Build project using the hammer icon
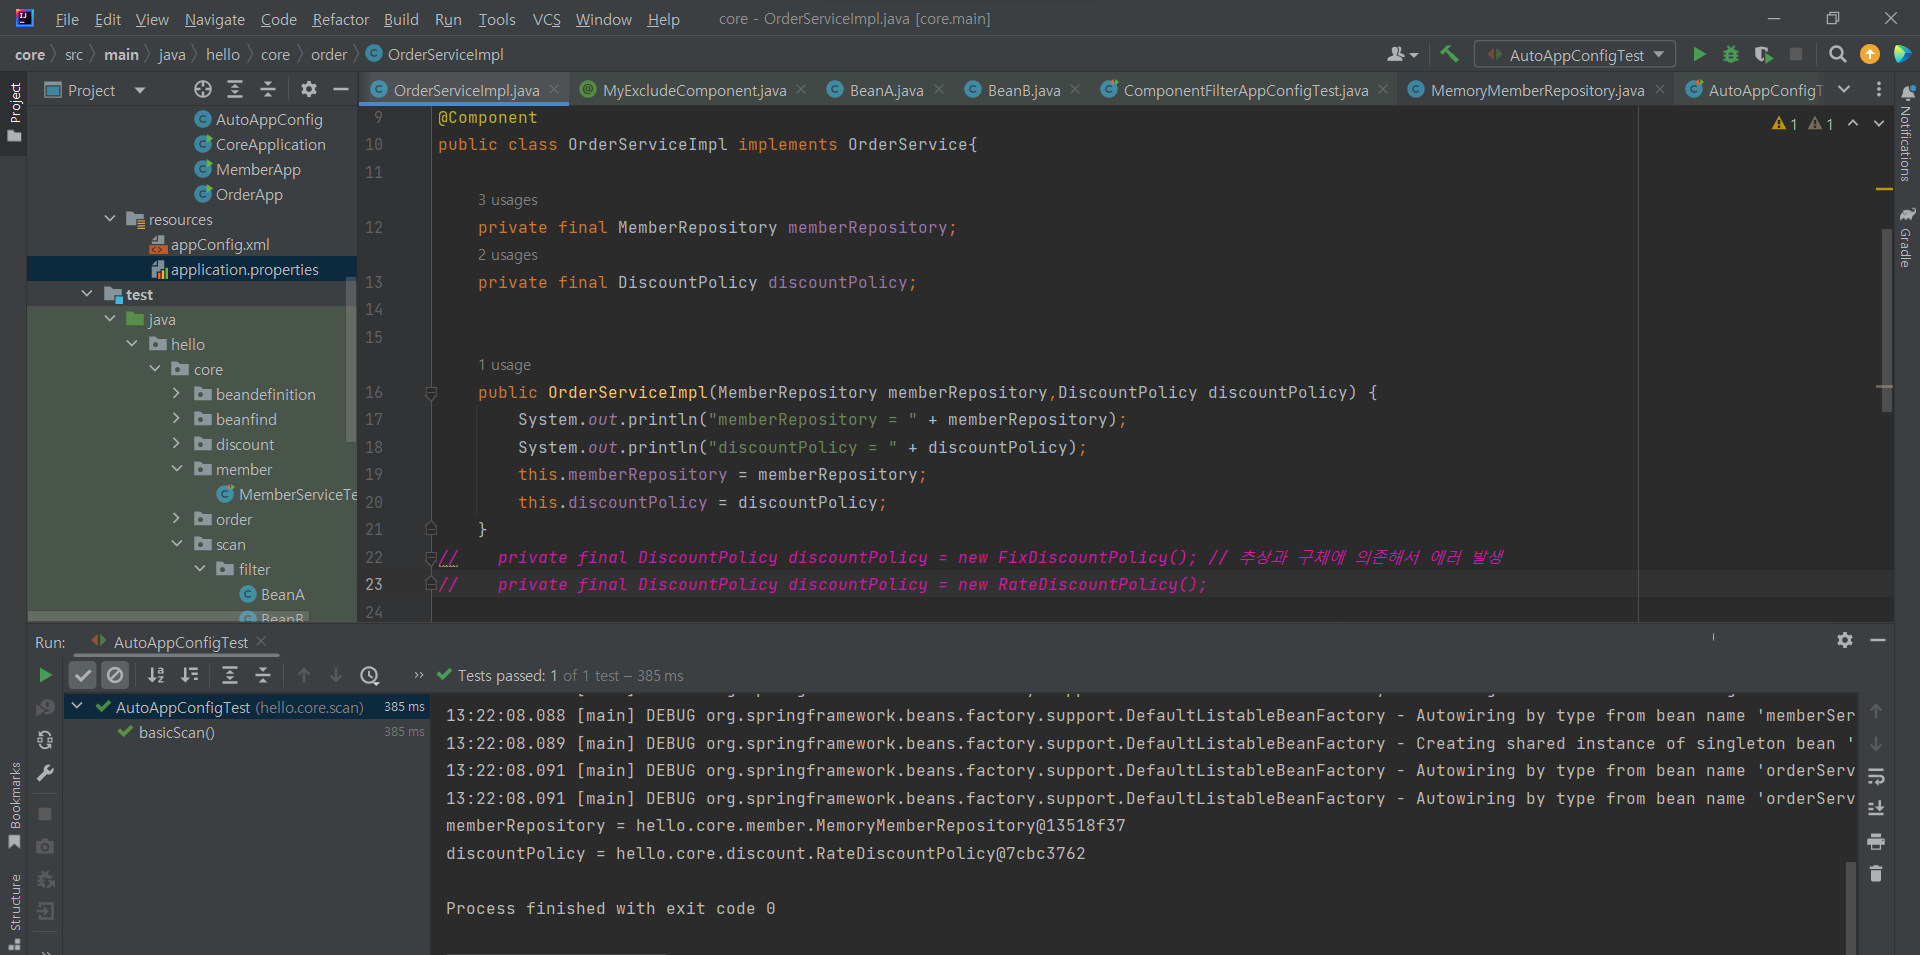Screen dimensions: 1920x955 pyautogui.click(x=1449, y=54)
